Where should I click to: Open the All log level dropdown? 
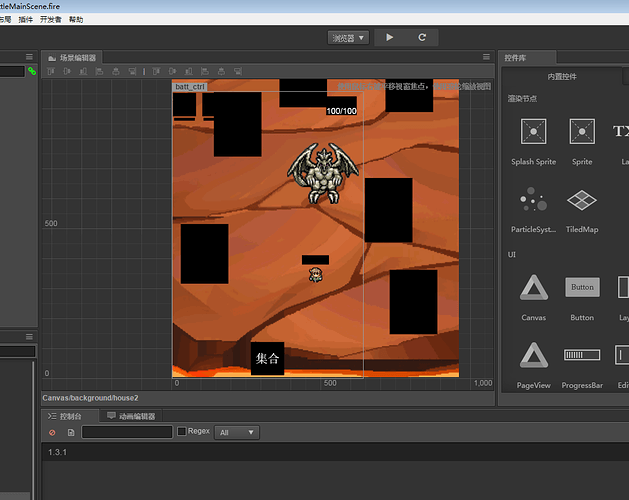pyautogui.click(x=237, y=433)
